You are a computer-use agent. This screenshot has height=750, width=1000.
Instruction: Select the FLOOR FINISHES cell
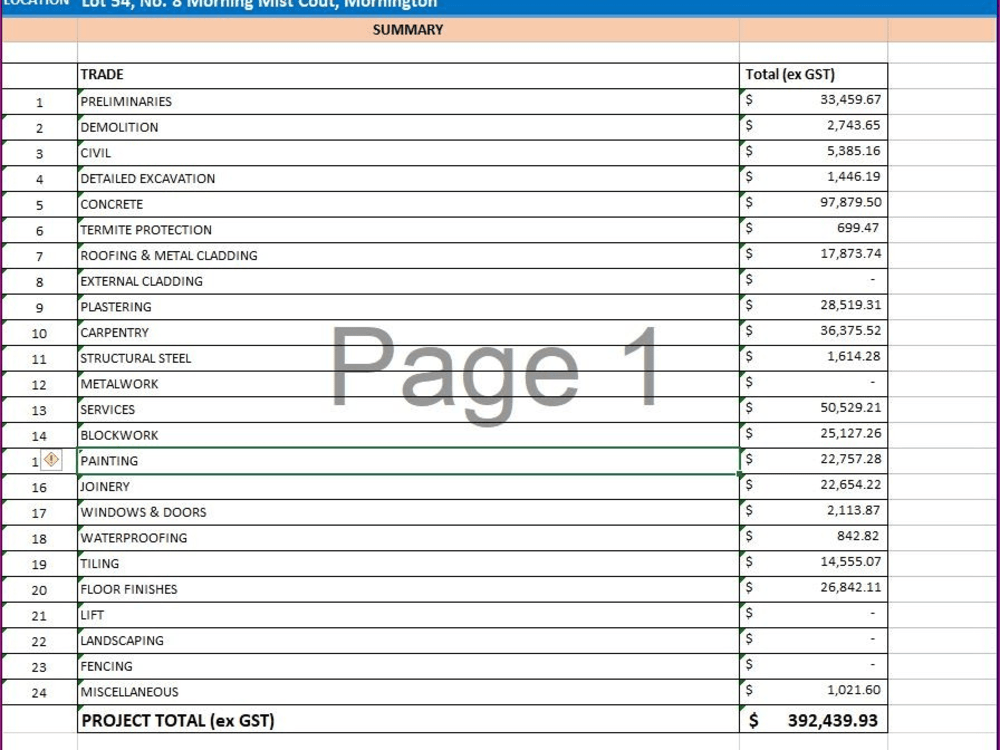pos(408,589)
